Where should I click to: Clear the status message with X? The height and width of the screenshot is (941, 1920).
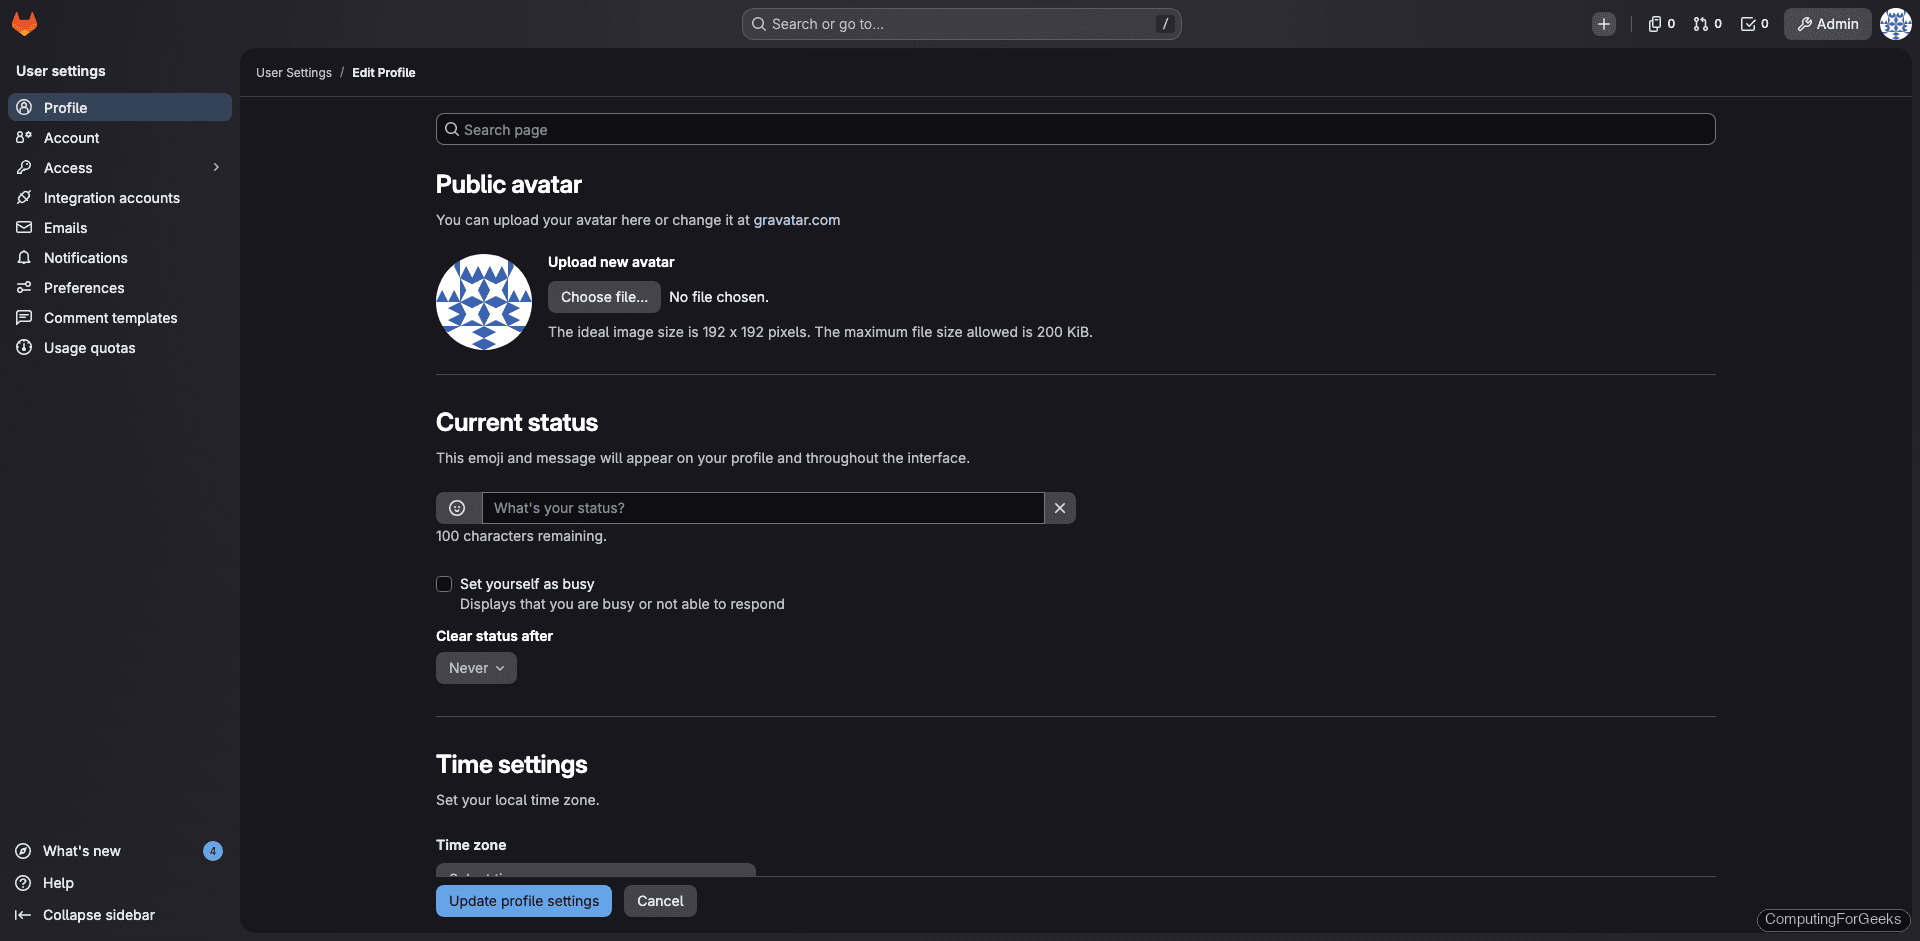1059,507
